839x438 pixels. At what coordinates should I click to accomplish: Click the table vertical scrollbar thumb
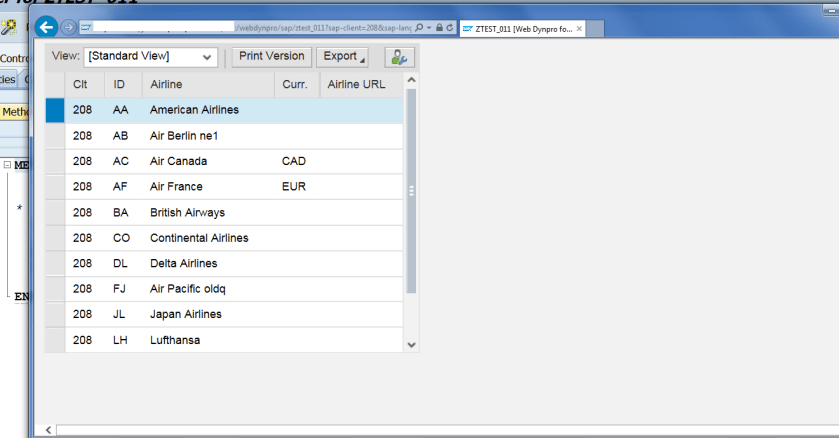point(411,191)
